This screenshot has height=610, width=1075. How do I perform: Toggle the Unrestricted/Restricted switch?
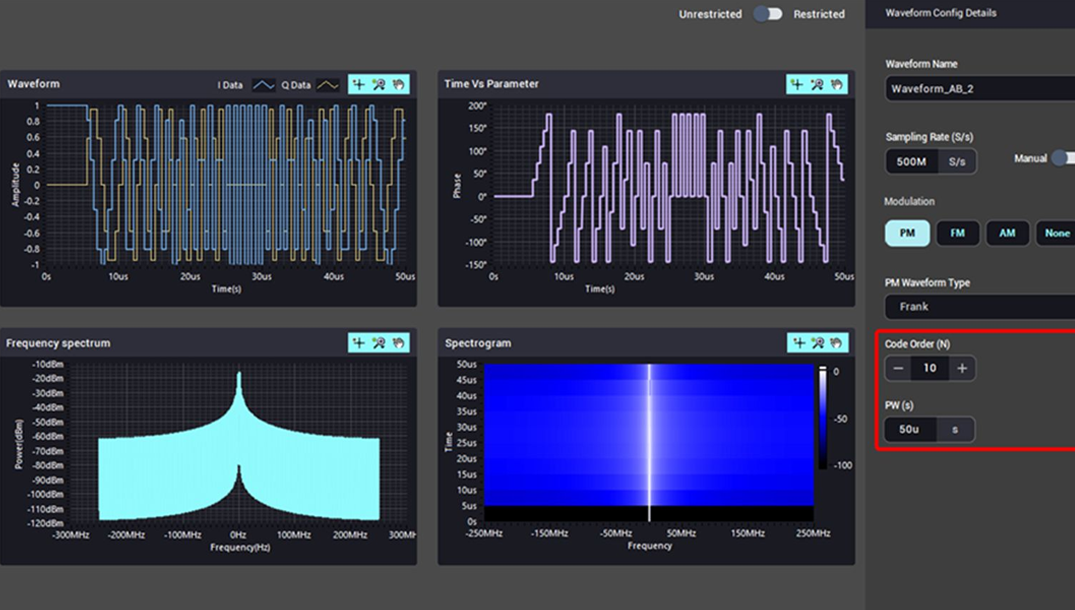(768, 14)
